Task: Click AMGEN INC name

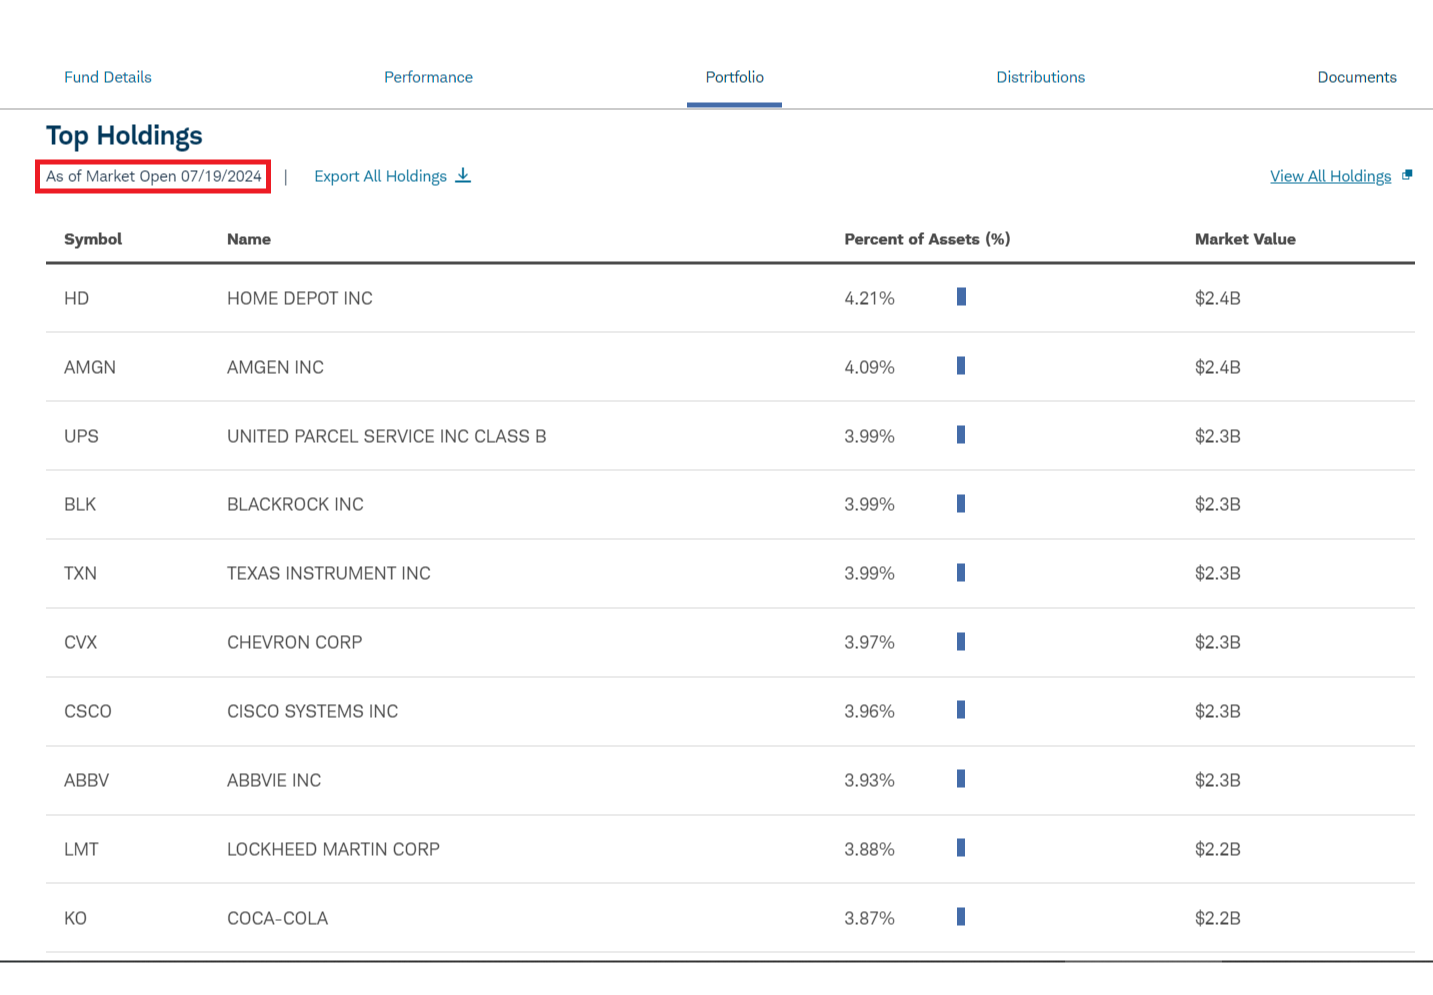Action: [x=275, y=367]
